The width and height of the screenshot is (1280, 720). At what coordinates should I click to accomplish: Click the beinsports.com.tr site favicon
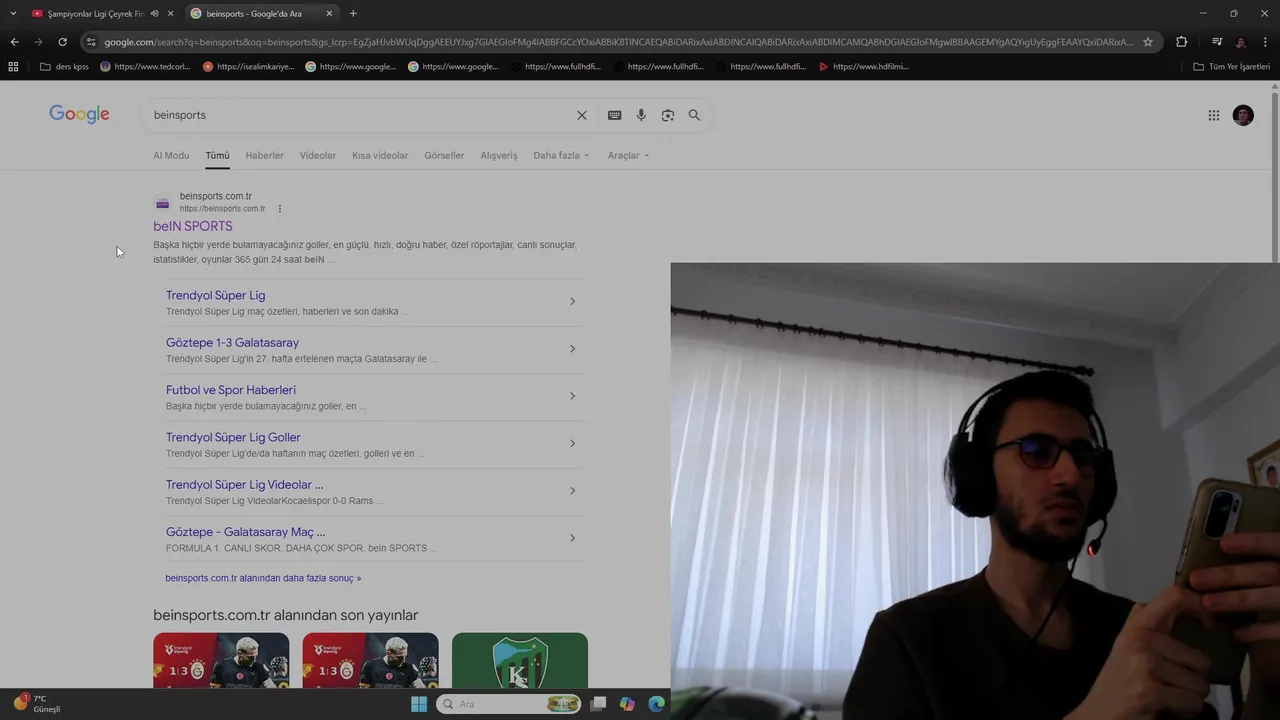pyautogui.click(x=162, y=203)
